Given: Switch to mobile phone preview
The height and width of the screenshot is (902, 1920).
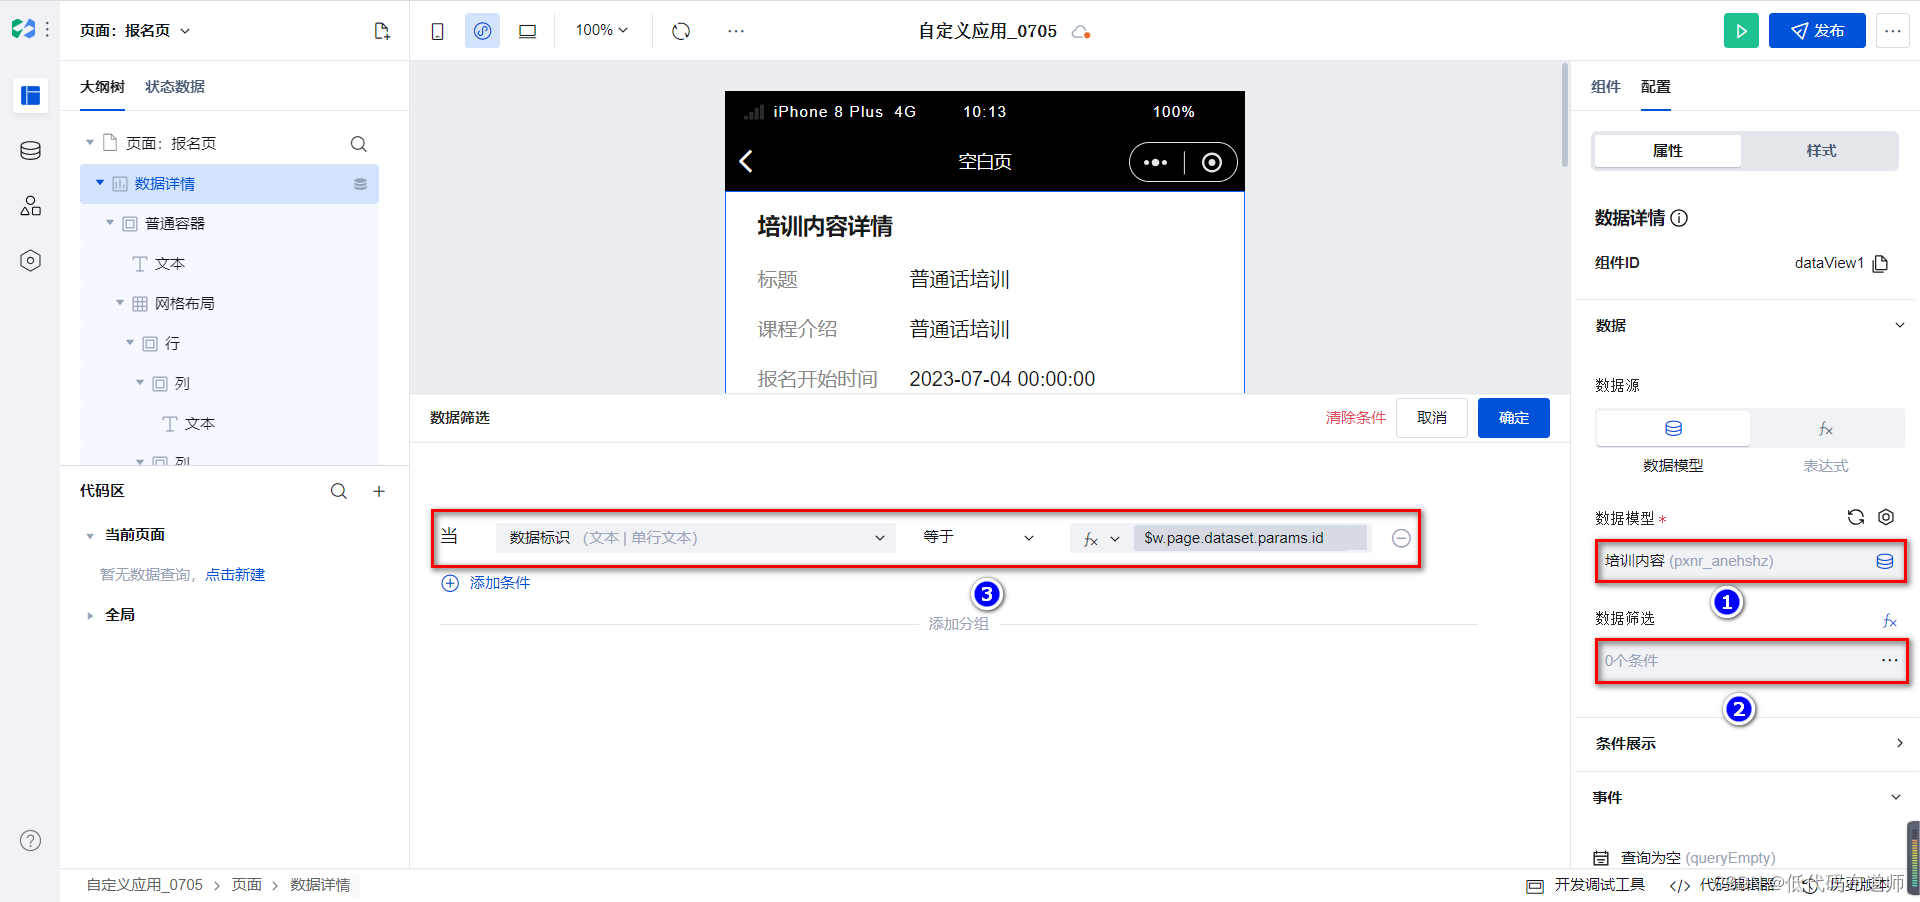Looking at the screenshot, I should pos(437,31).
